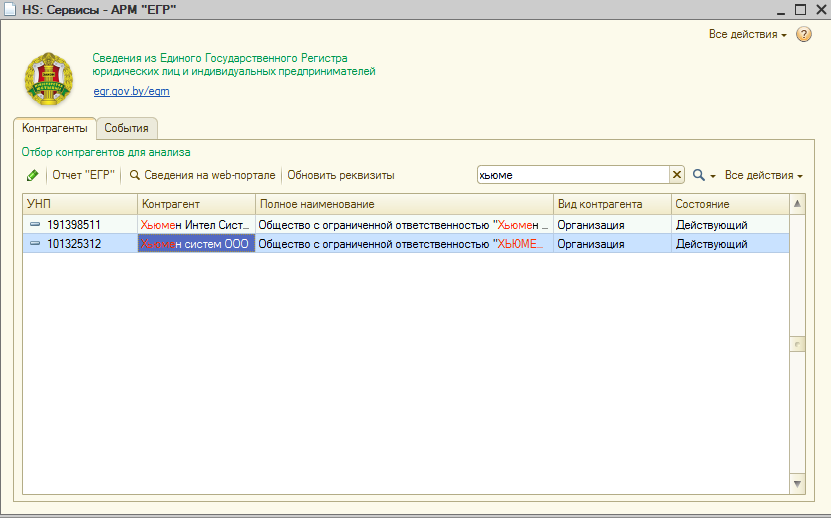Viewport: 831px width, 518px height.
Task: Click row icon for УНП 191398511
Action: point(34,225)
